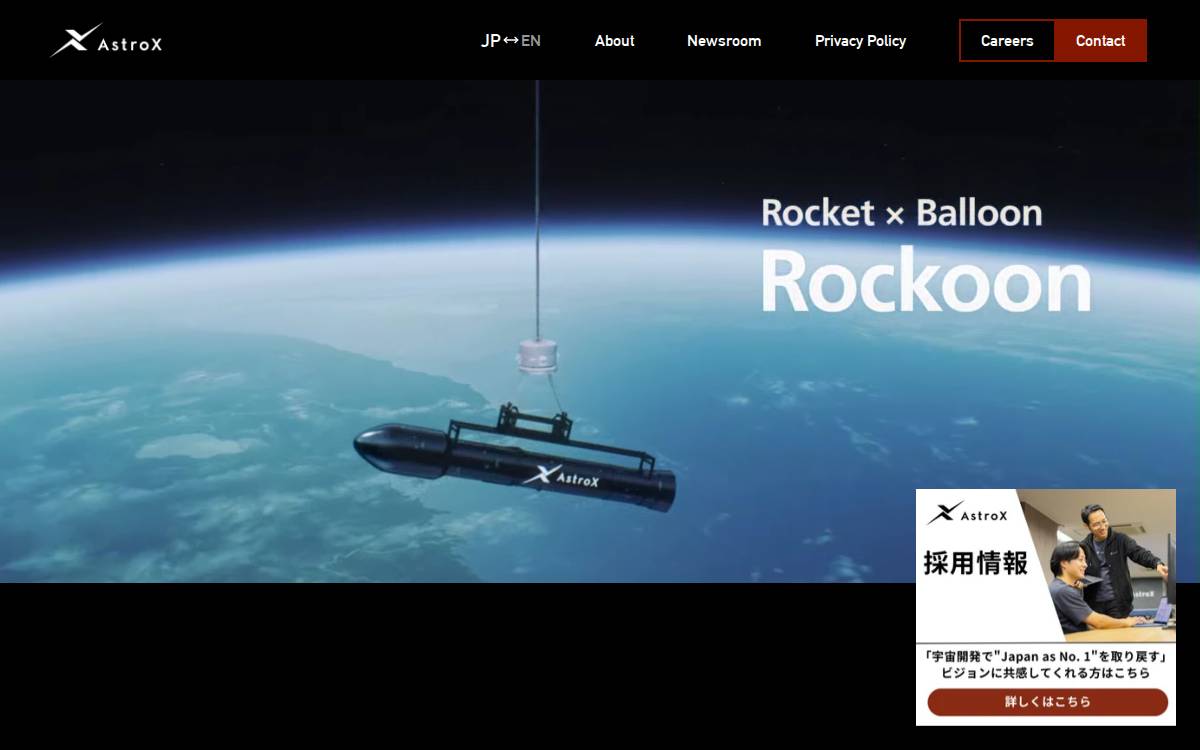This screenshot has height=750, width=1200.
Task: Go to the Newsroom page
Action: (724, 41)
